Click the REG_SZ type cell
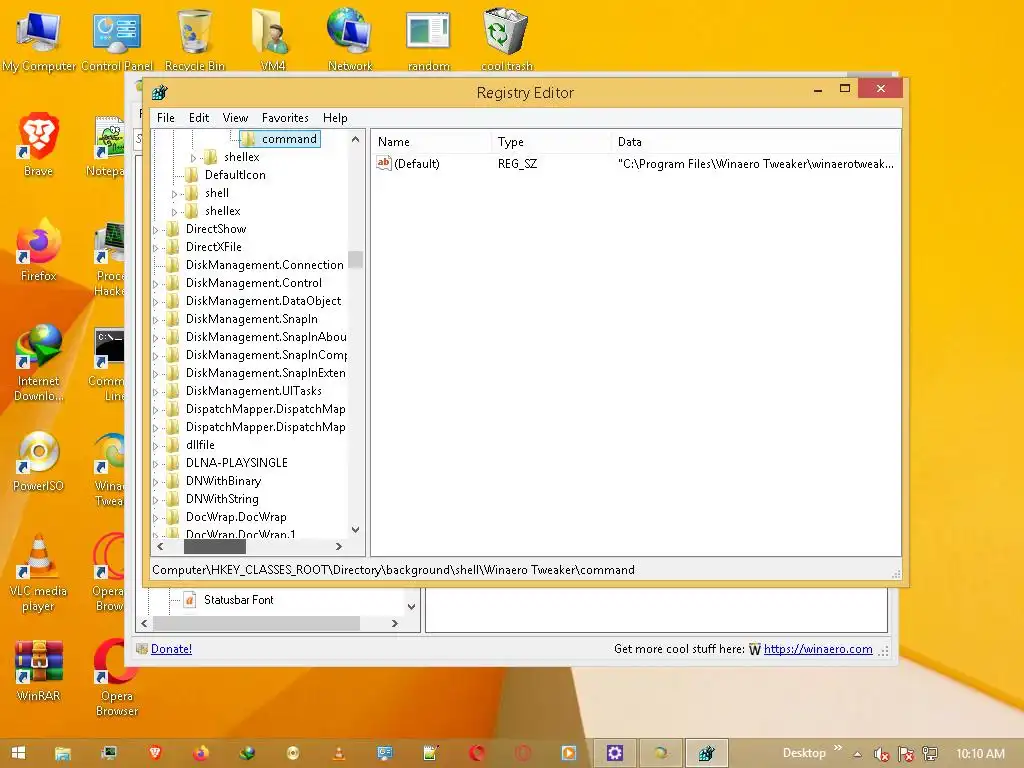This screenshot has width=1024, height=768. point(517,163)
